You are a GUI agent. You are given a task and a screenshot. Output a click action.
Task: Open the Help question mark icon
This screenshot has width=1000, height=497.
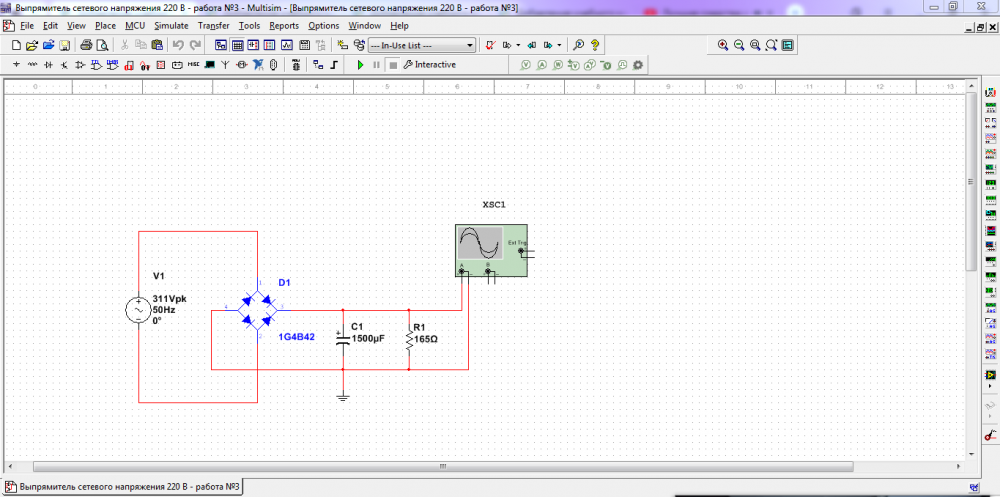tap(594, 45)
